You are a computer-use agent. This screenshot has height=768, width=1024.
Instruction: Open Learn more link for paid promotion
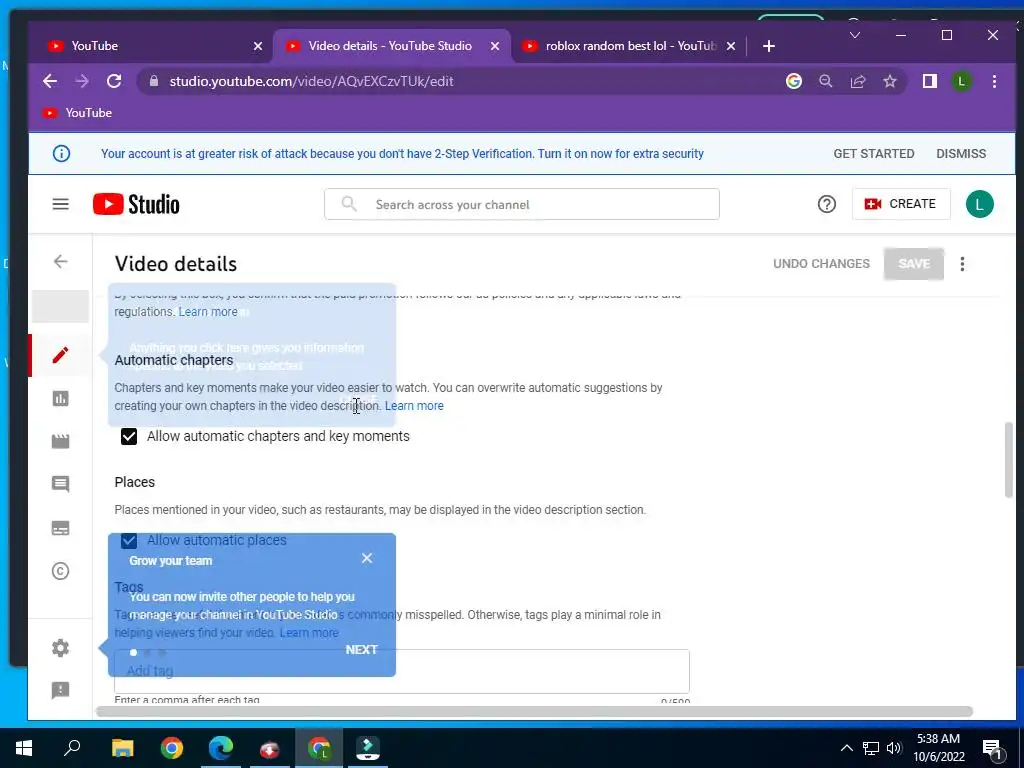click(x=208, y=312)
